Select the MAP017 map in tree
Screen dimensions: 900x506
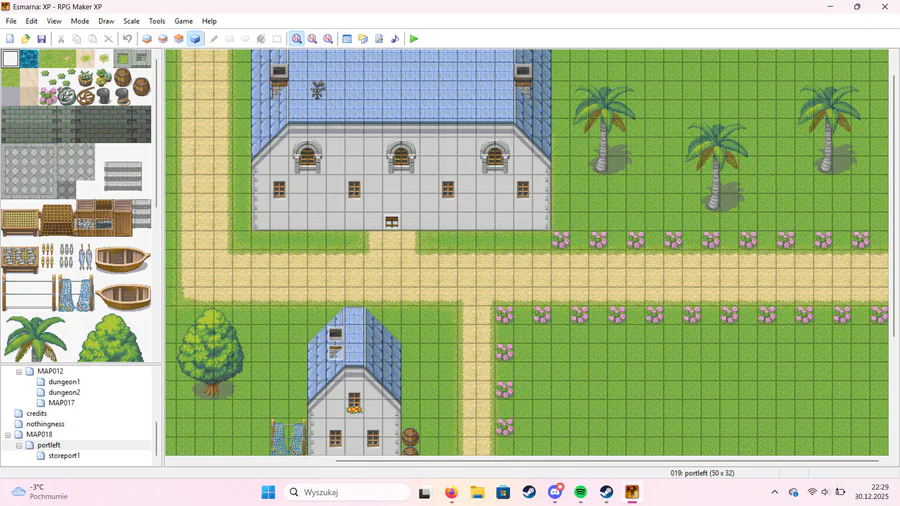click(61, 403)
